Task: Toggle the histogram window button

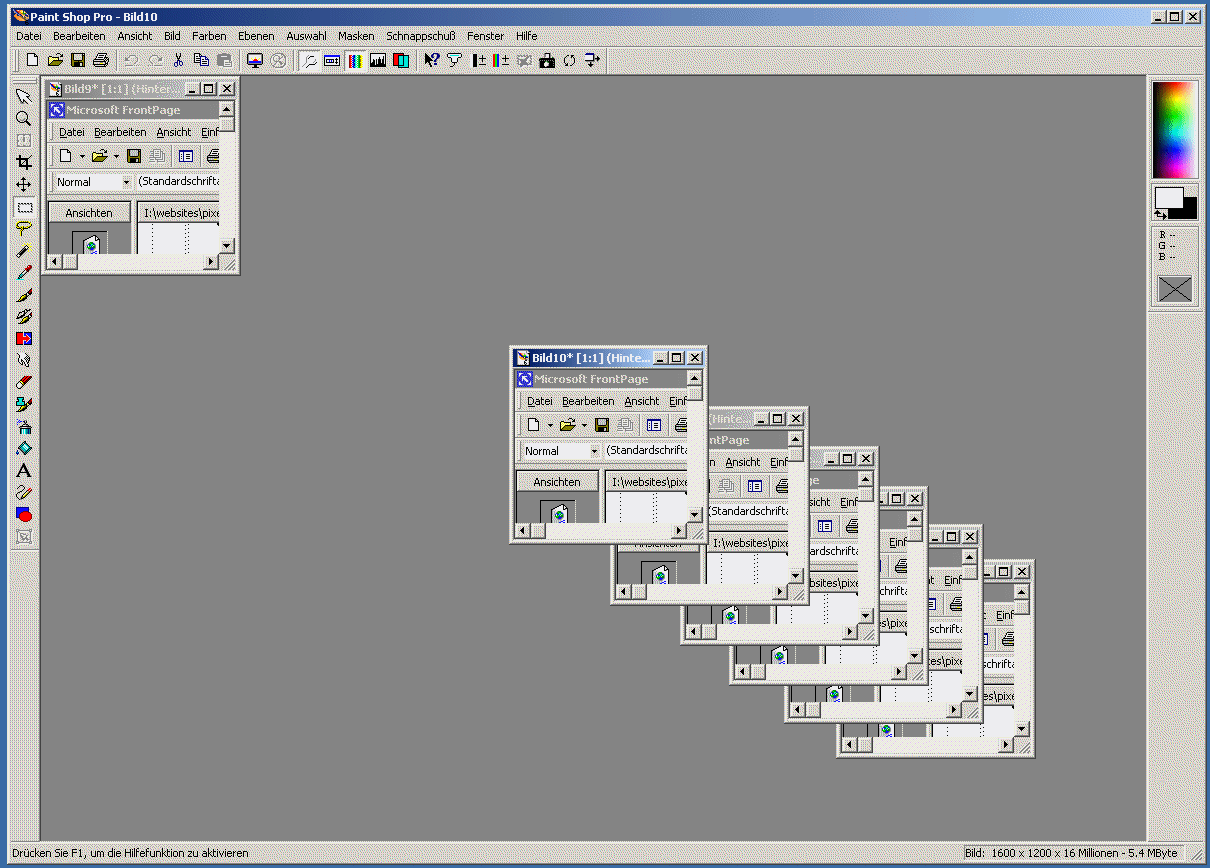Action: (x=378, y=60)
